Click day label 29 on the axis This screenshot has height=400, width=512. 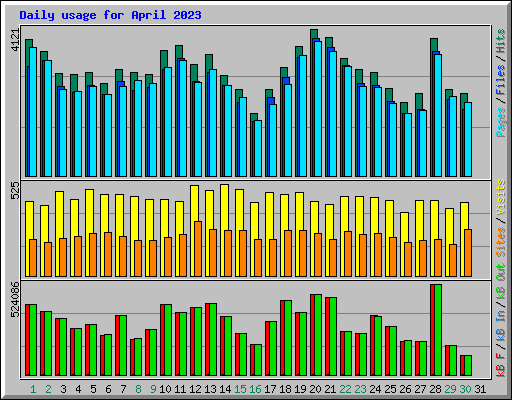450,389
